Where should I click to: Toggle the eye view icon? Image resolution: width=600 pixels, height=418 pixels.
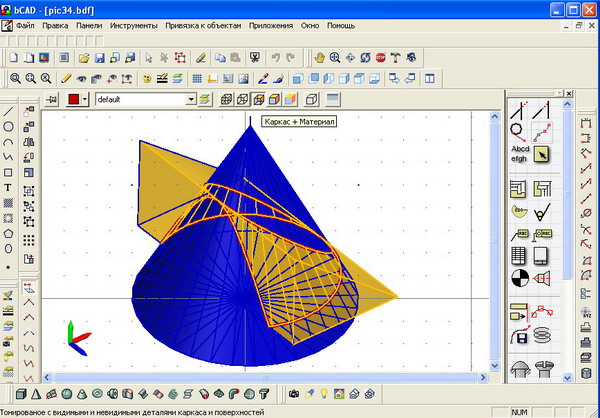click(83, 77)
